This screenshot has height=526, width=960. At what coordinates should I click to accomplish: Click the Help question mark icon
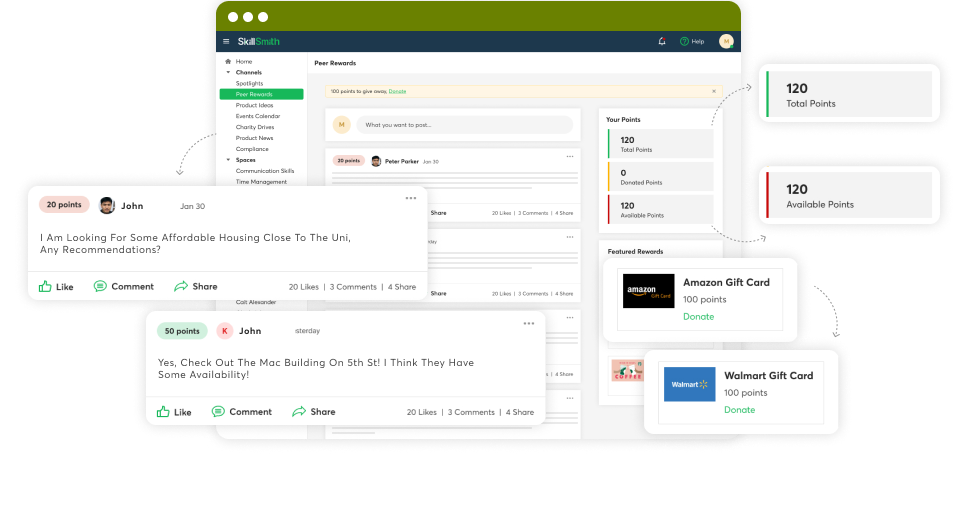click(x=685, y=41)
